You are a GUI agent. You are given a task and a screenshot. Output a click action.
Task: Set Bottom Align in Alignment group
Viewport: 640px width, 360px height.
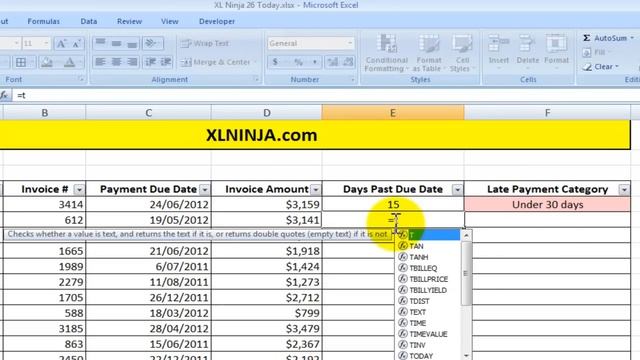tap(132, 43)
